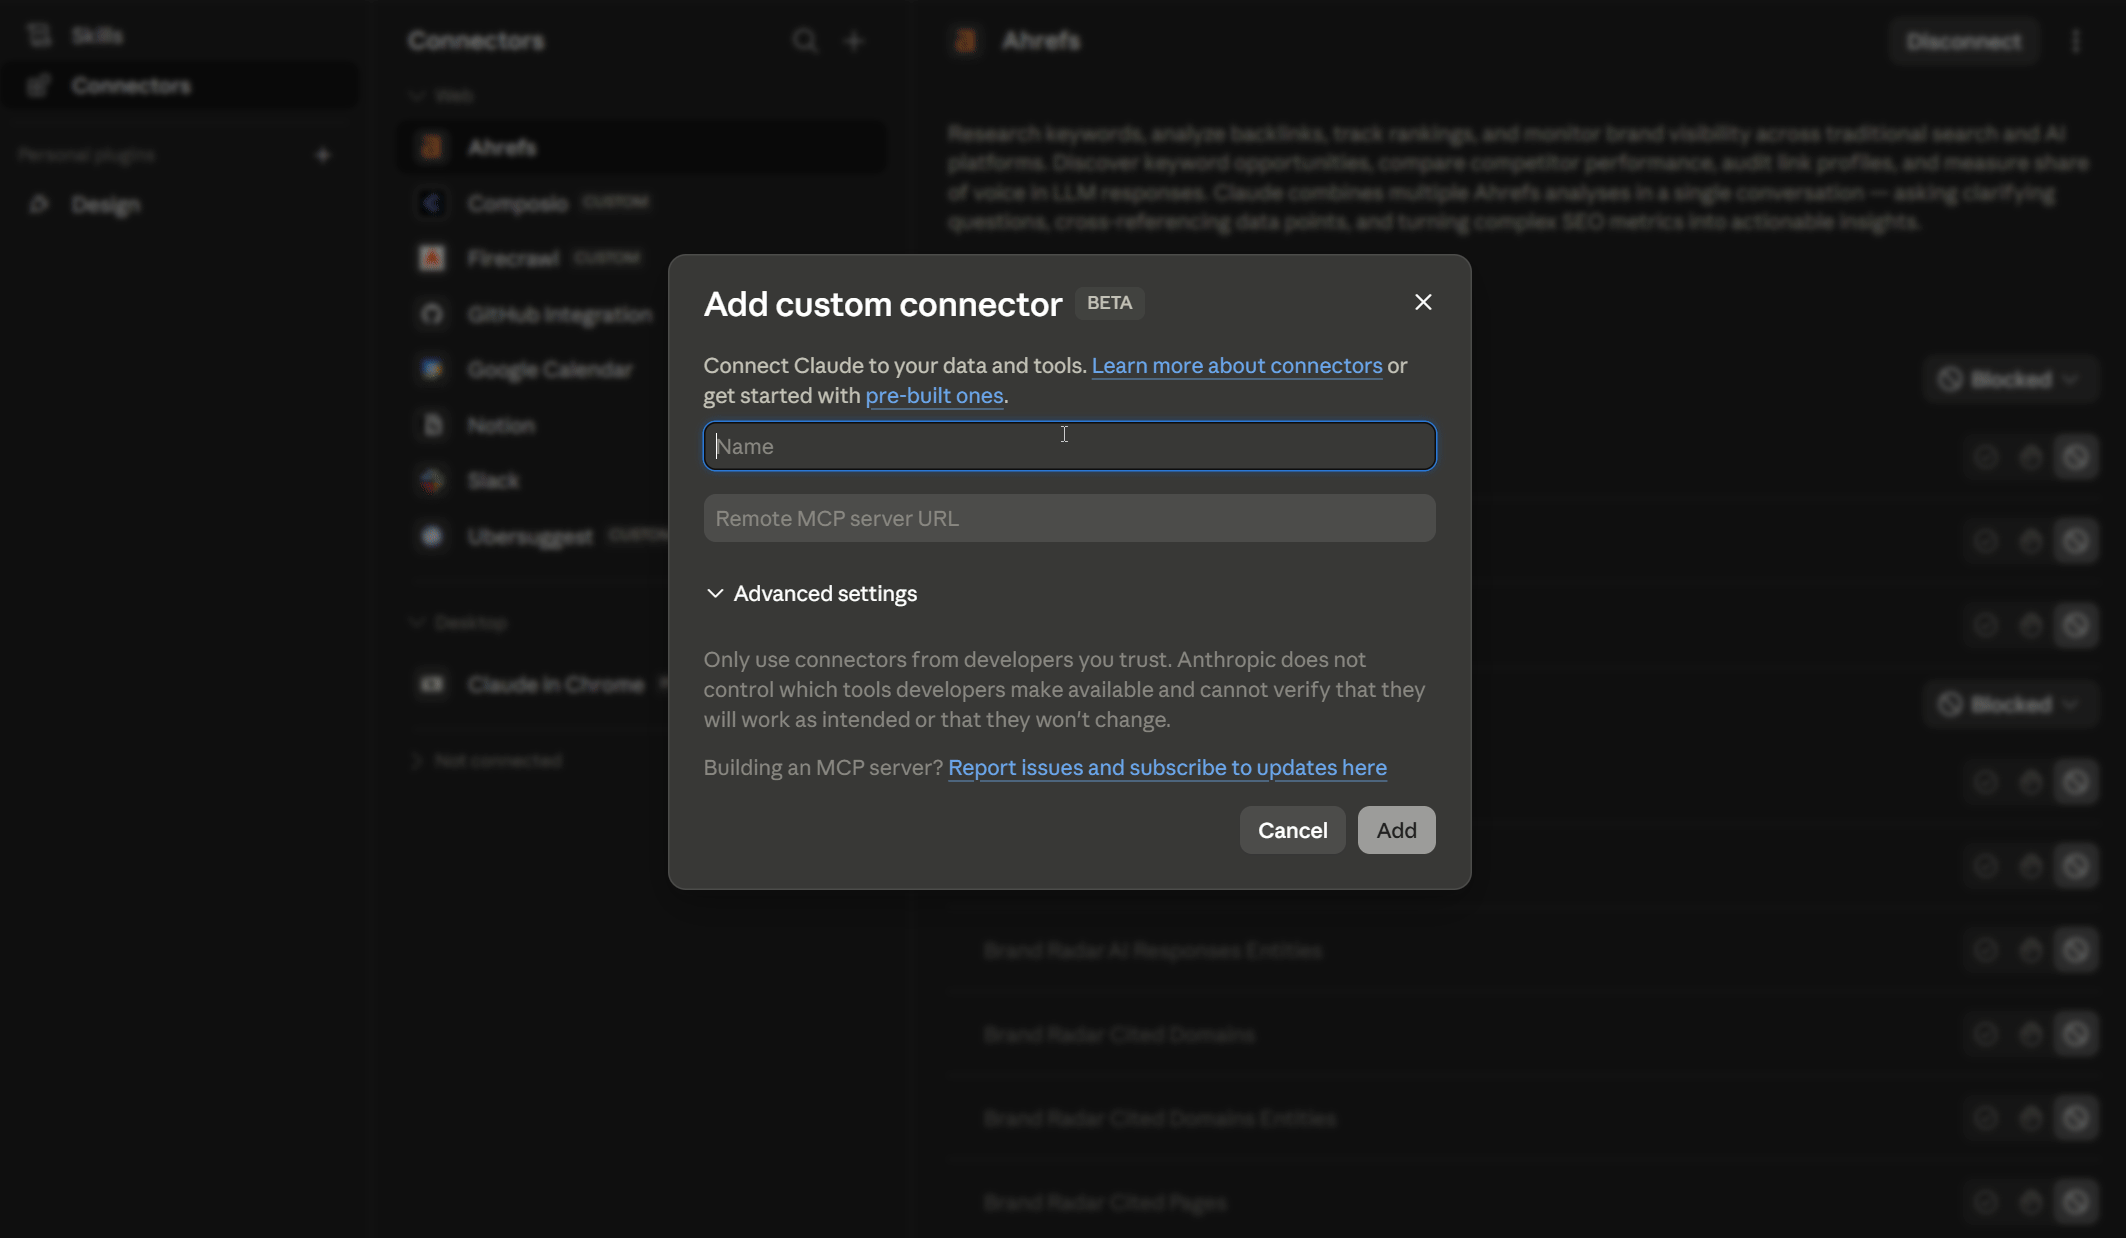
Task: Expand Advanced settings section
Action: click(x=811, y=594)
